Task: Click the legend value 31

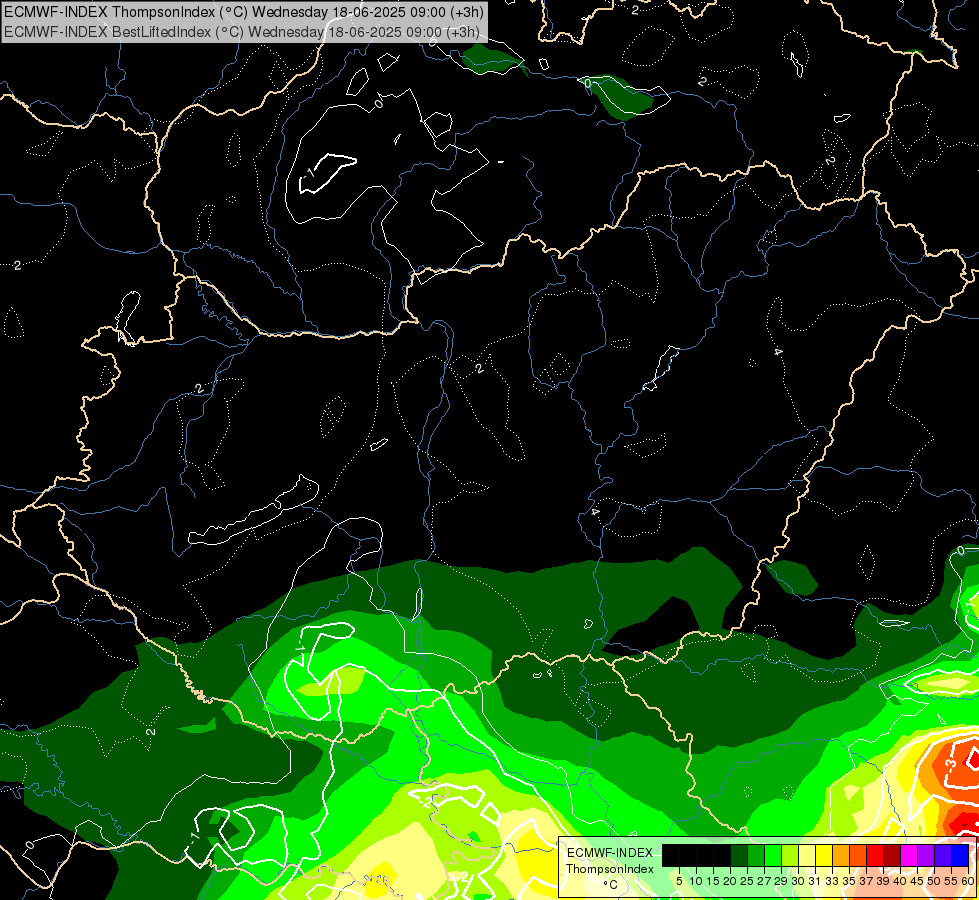Action: tap(815, 881)
